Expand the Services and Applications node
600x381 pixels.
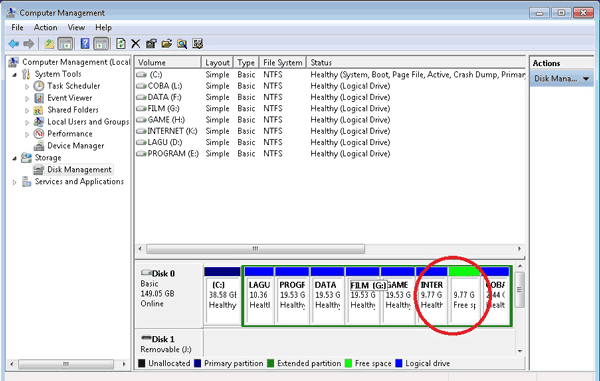[x=15, y=182]
